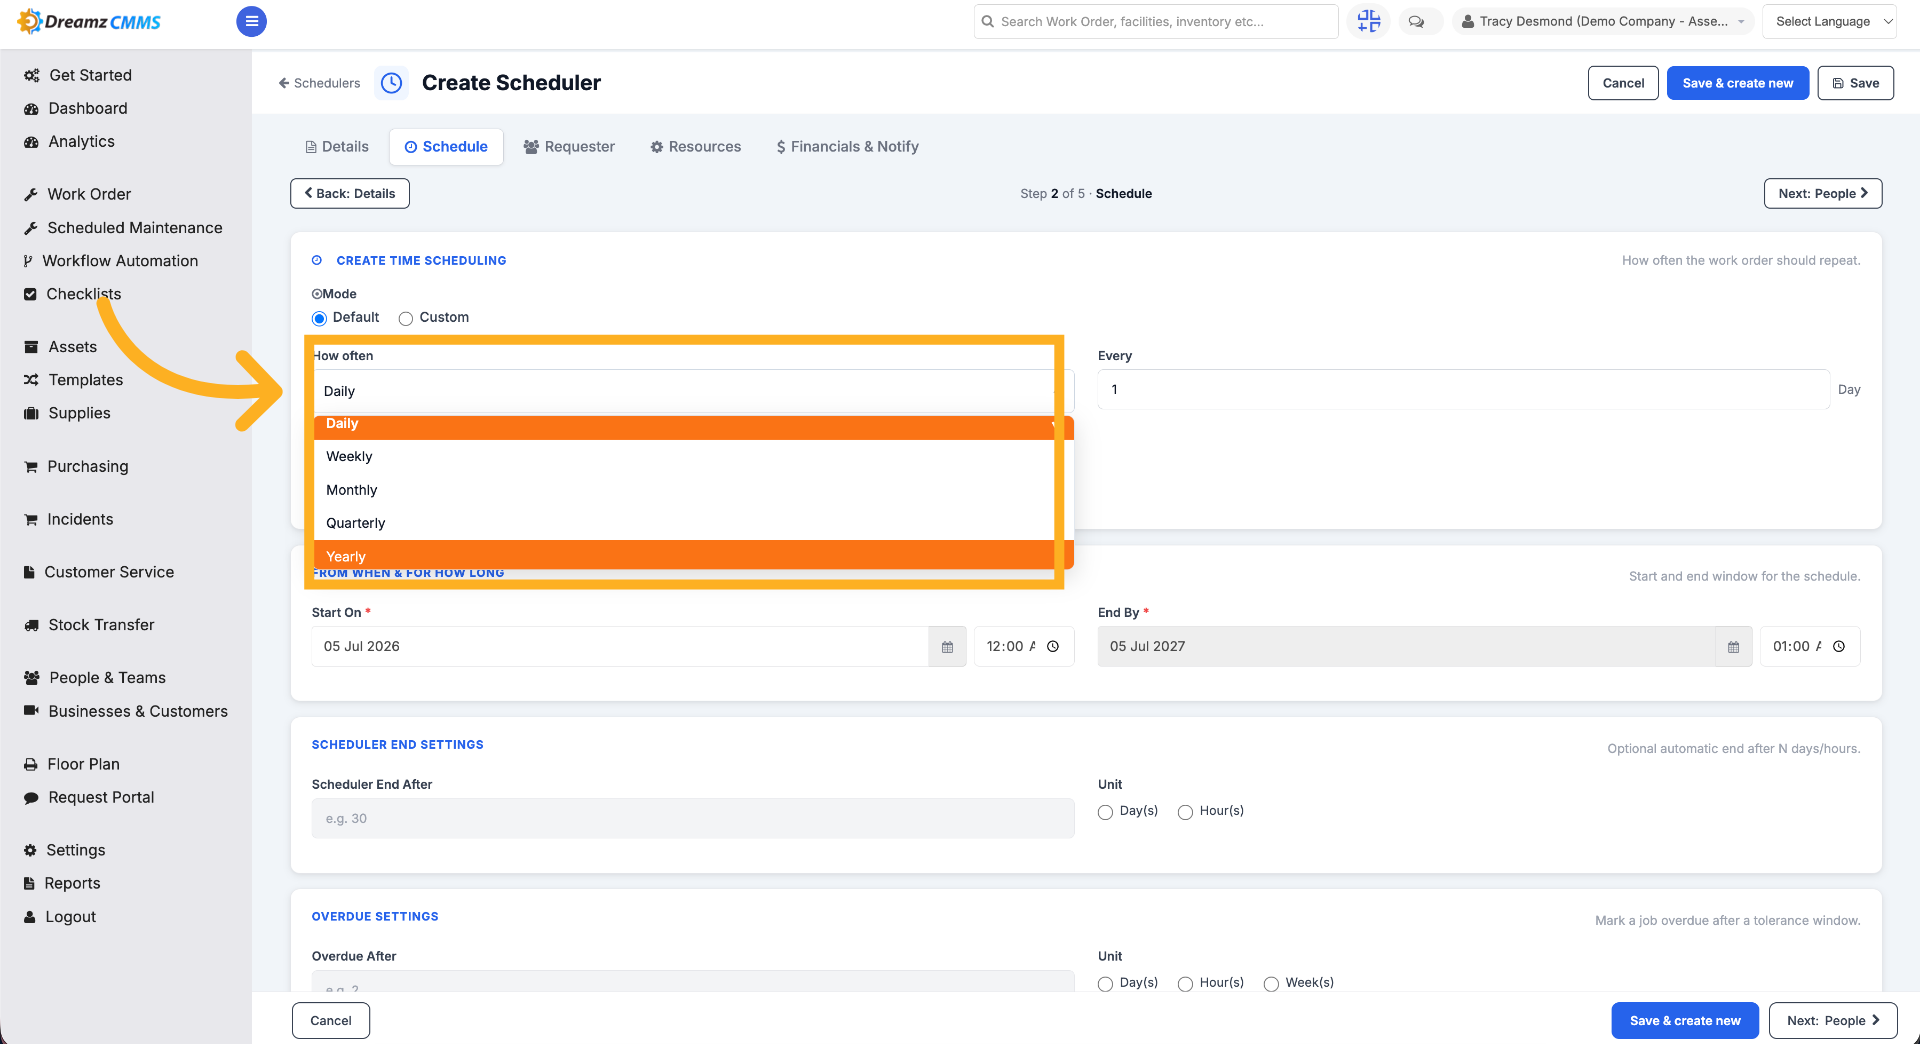Open Select Language dropdown
This screenshot has height=1044, width=1920.
click(x=1830, y=21)
